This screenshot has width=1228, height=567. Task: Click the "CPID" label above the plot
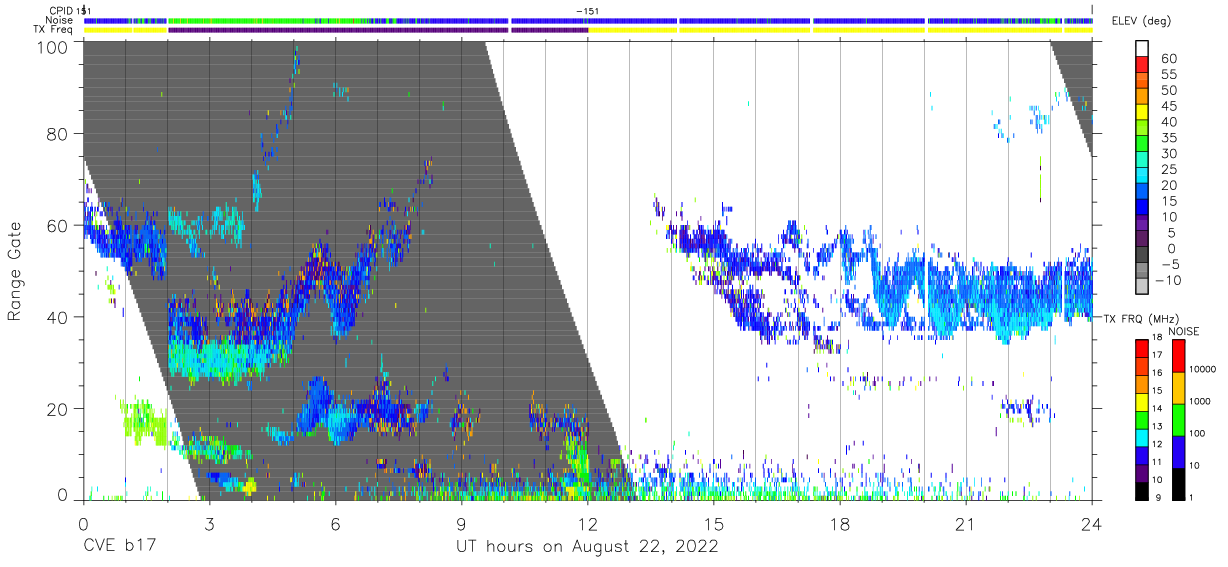[x=61, y=10]
